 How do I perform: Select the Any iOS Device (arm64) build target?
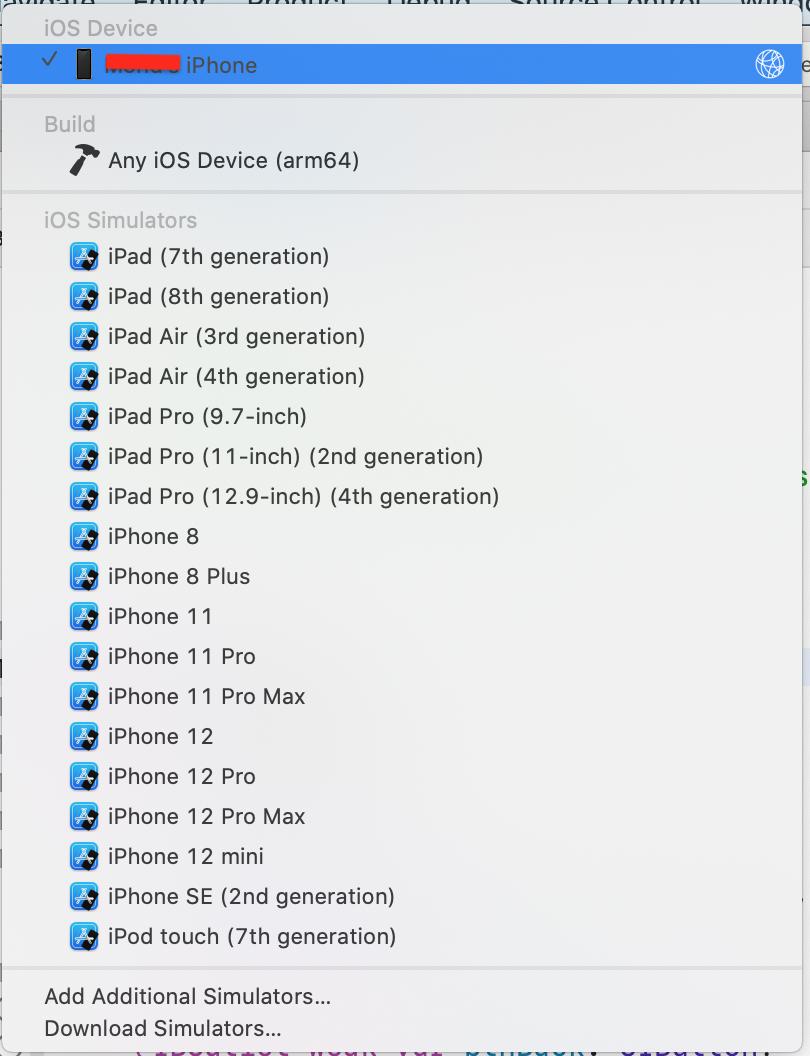(x=235, y=160)
